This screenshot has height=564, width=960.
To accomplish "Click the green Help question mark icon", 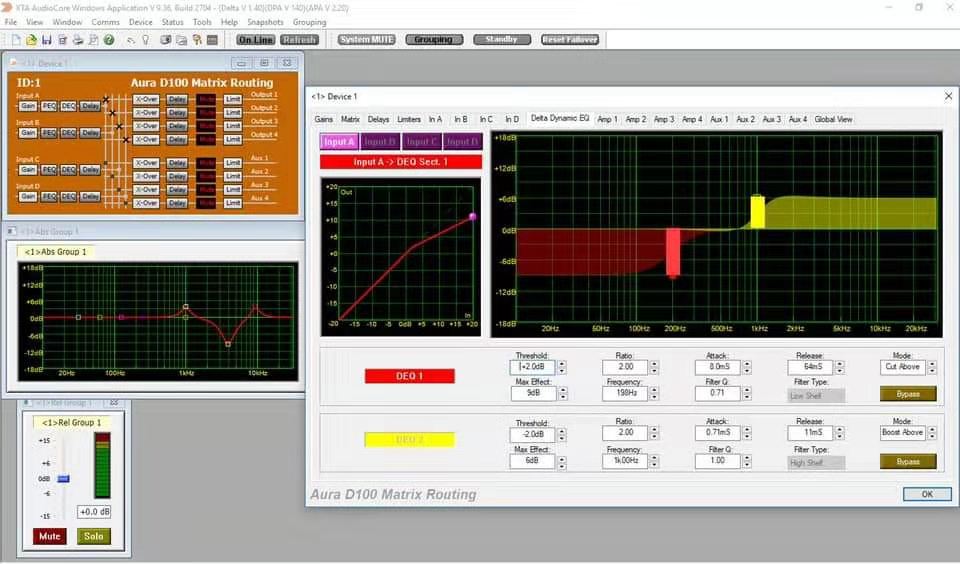I will click(x=108, y=40).
